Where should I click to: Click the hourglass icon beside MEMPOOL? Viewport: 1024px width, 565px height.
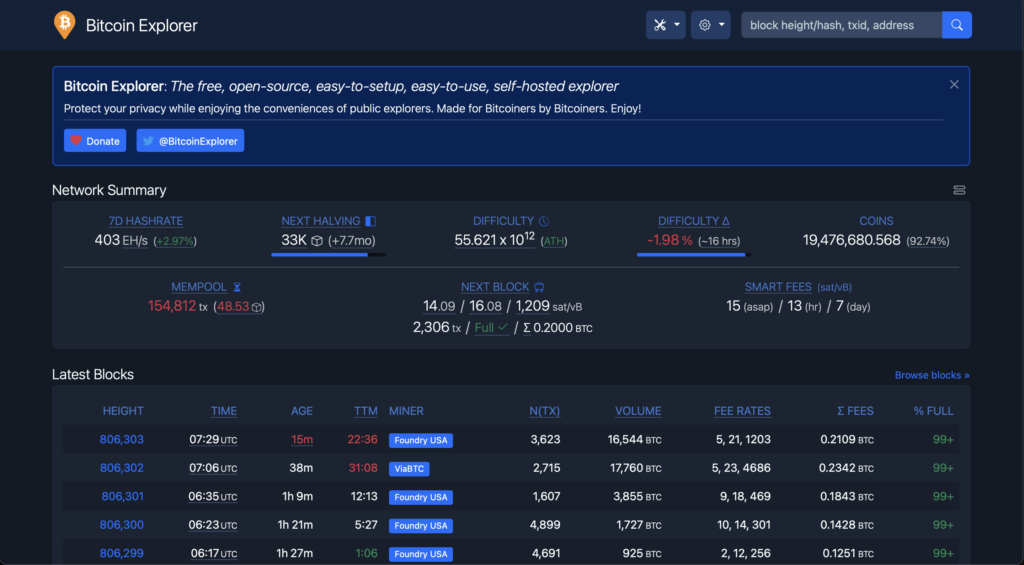[x=237, y=287]
